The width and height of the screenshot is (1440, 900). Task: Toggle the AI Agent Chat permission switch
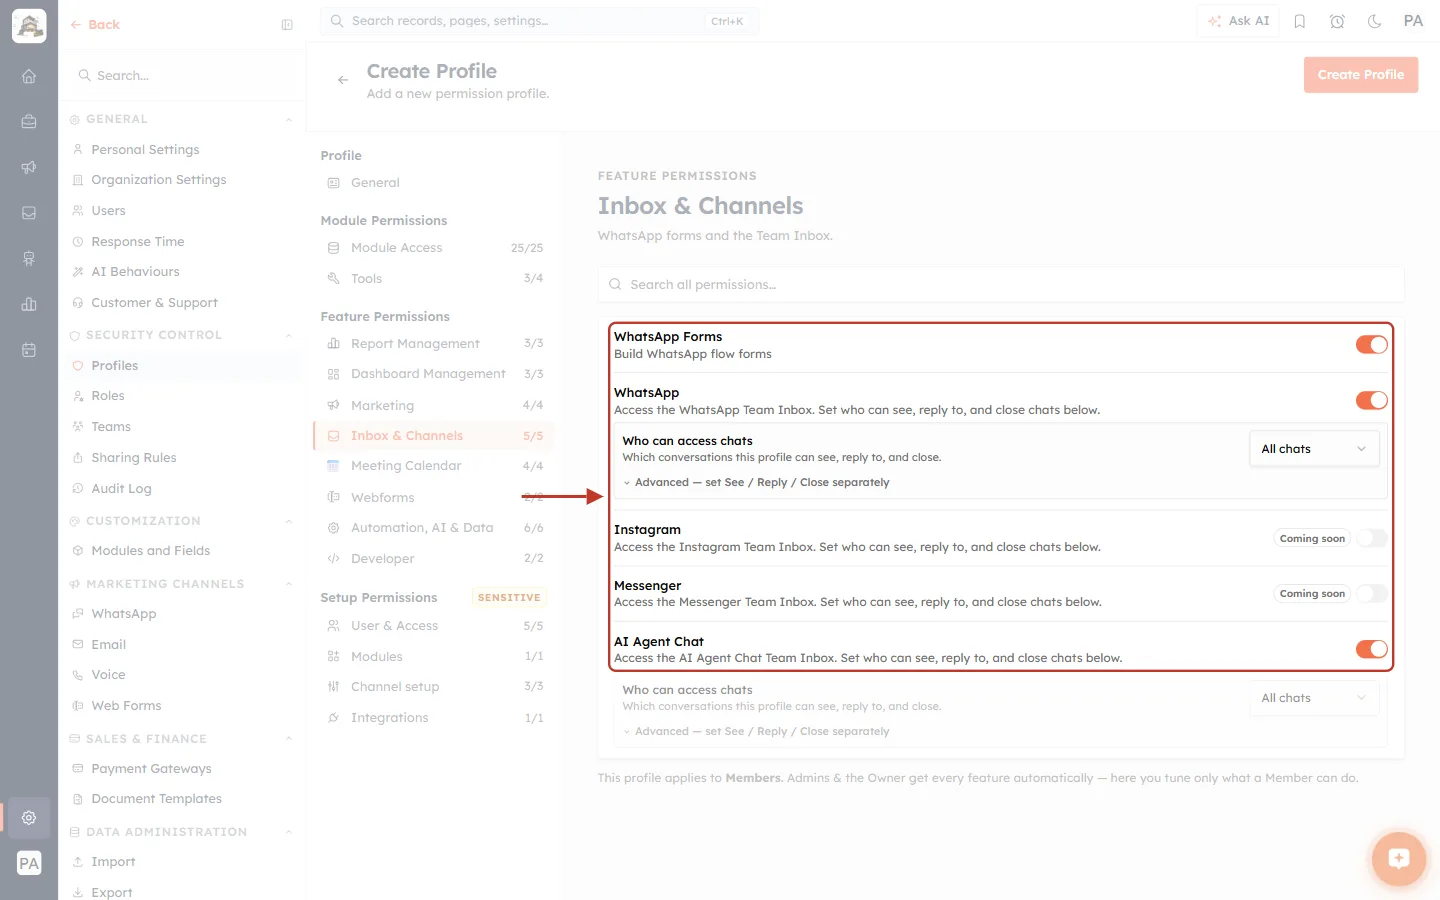click(1371, 649)
